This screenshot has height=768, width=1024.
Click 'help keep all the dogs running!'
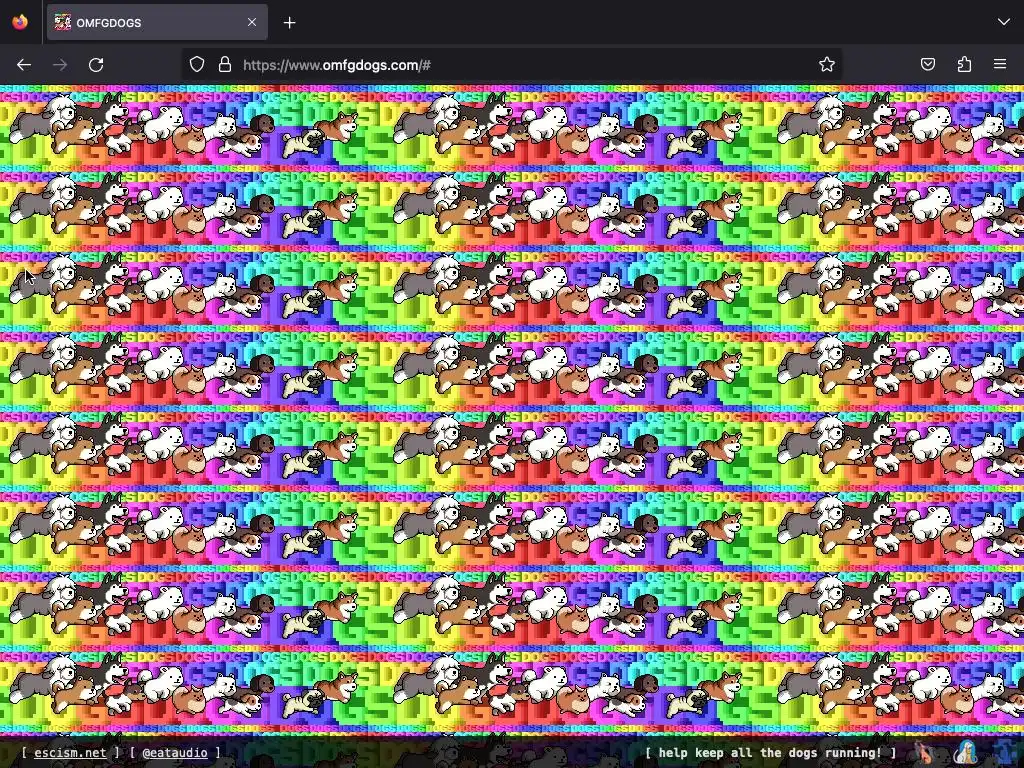(x=770, y=752)
